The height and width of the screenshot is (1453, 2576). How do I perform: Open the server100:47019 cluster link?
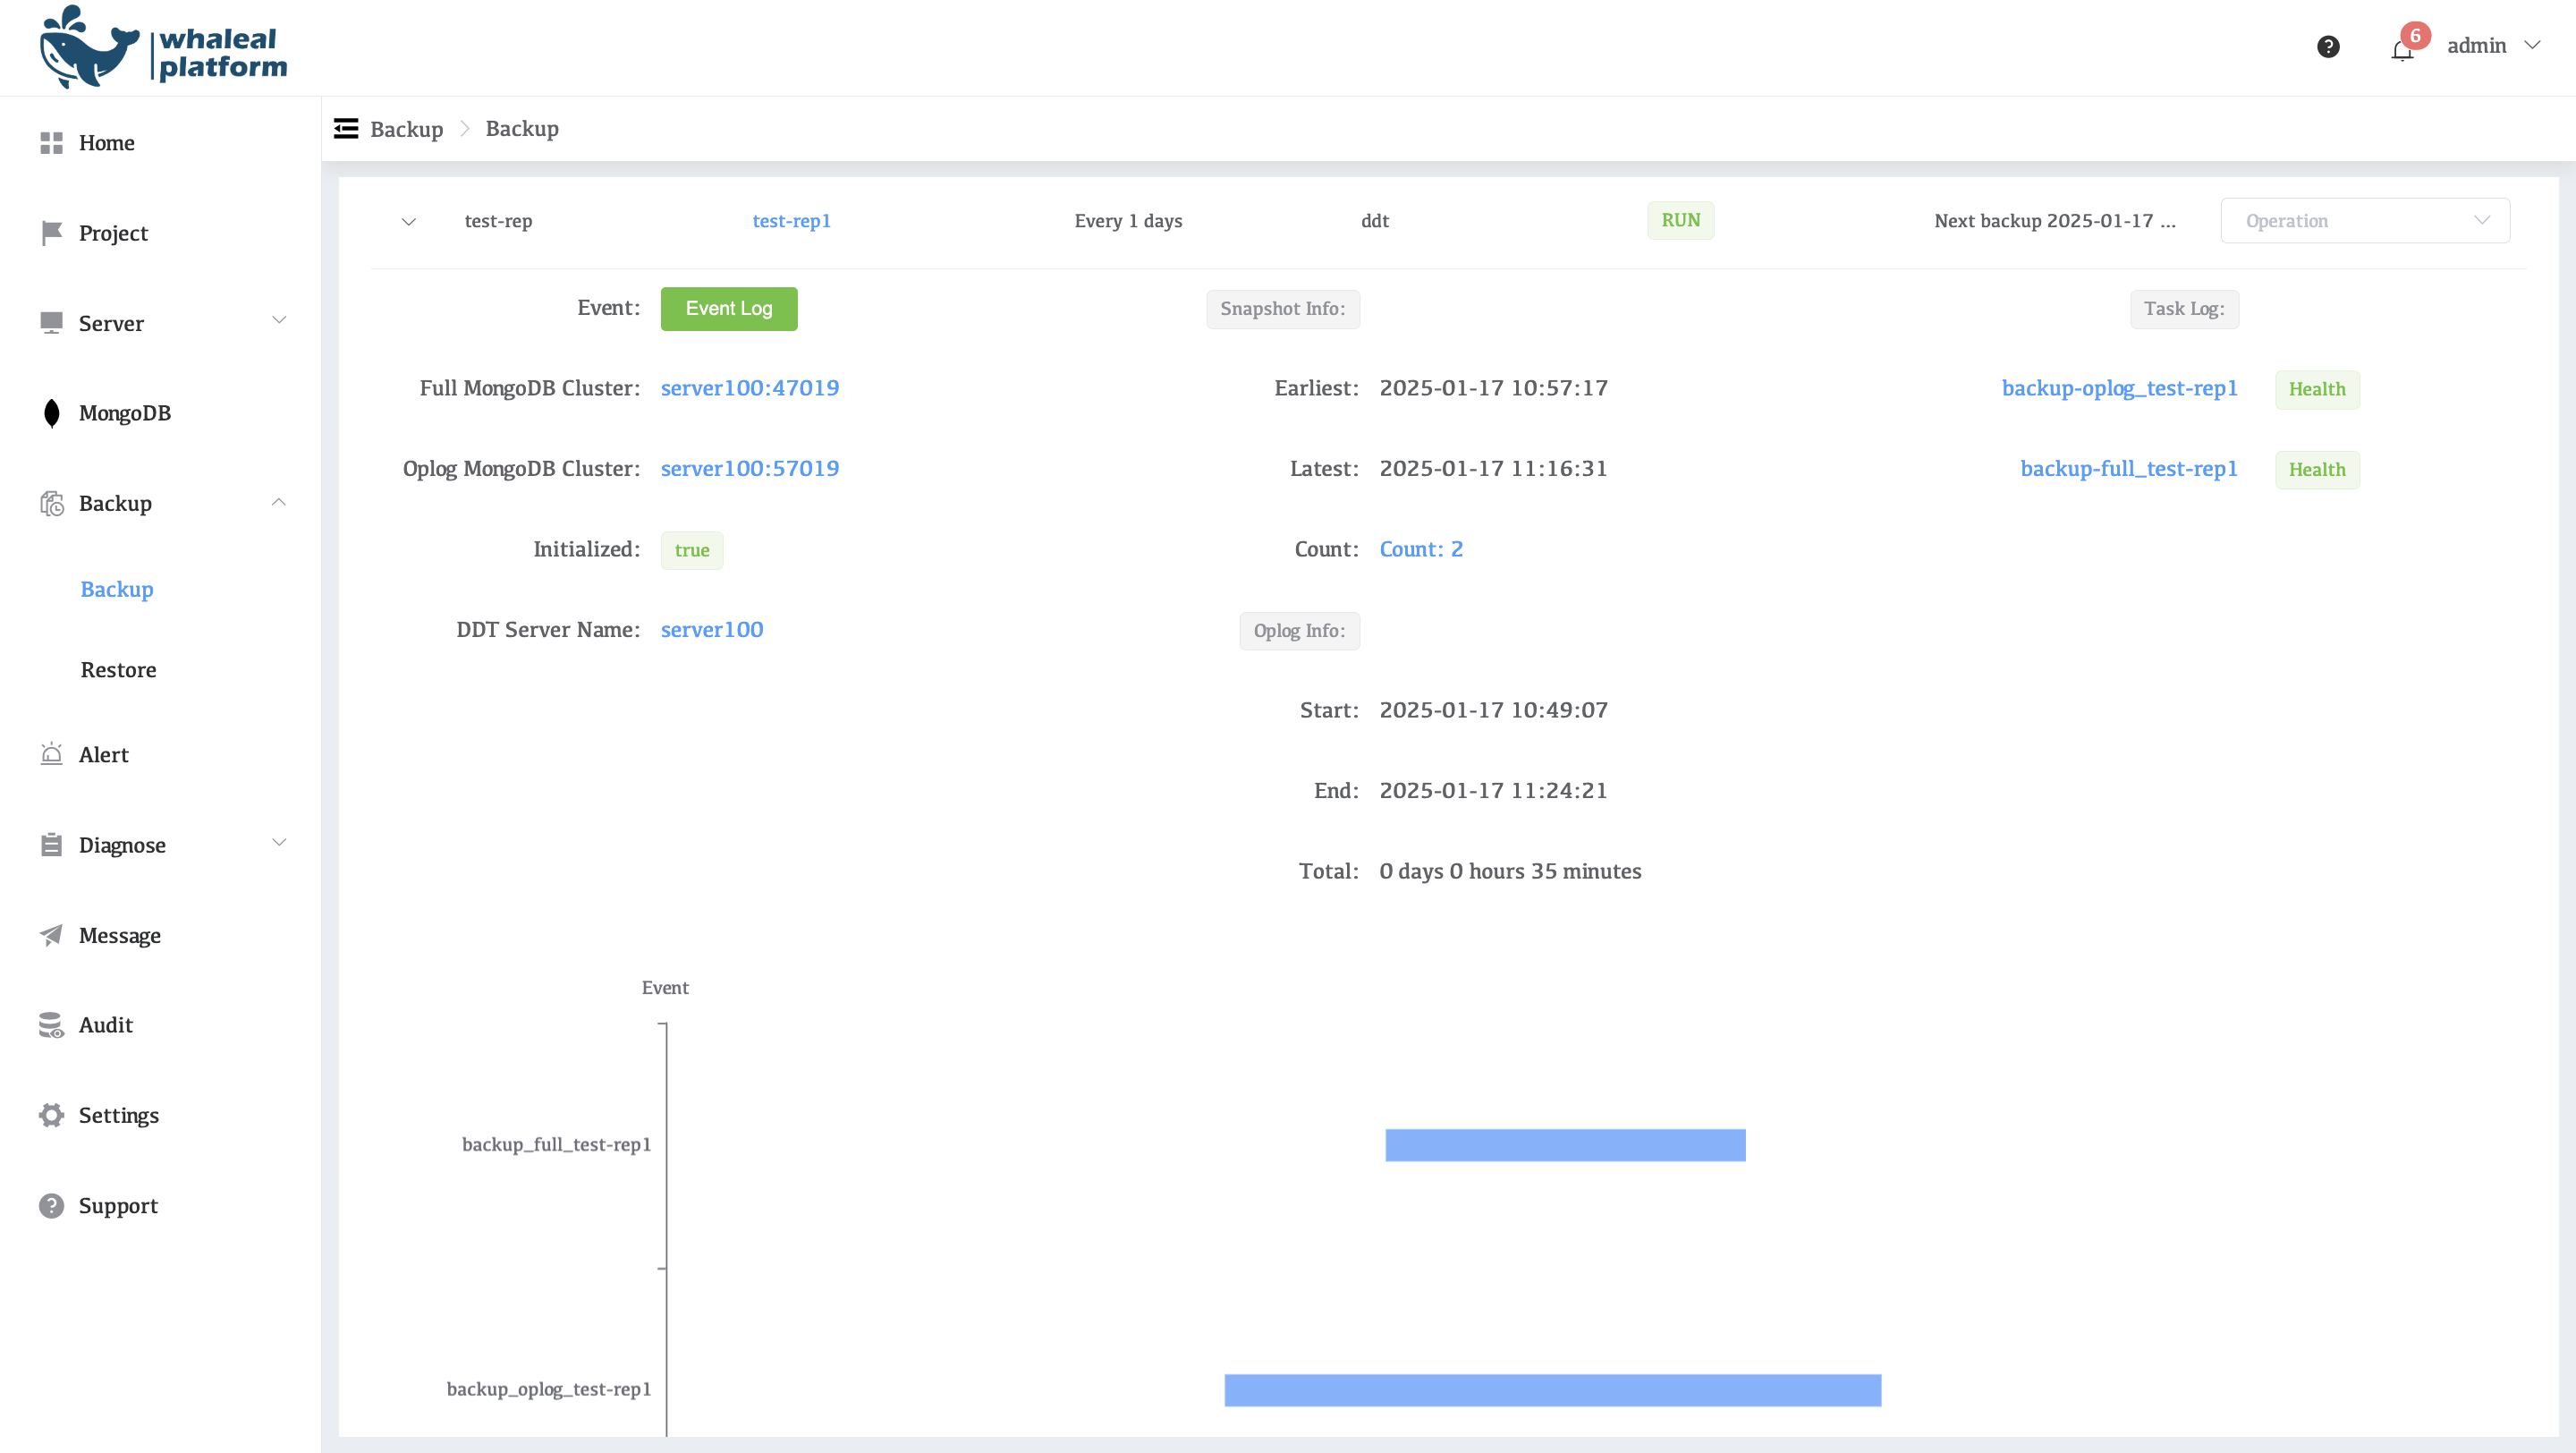[x=749, y=388]
